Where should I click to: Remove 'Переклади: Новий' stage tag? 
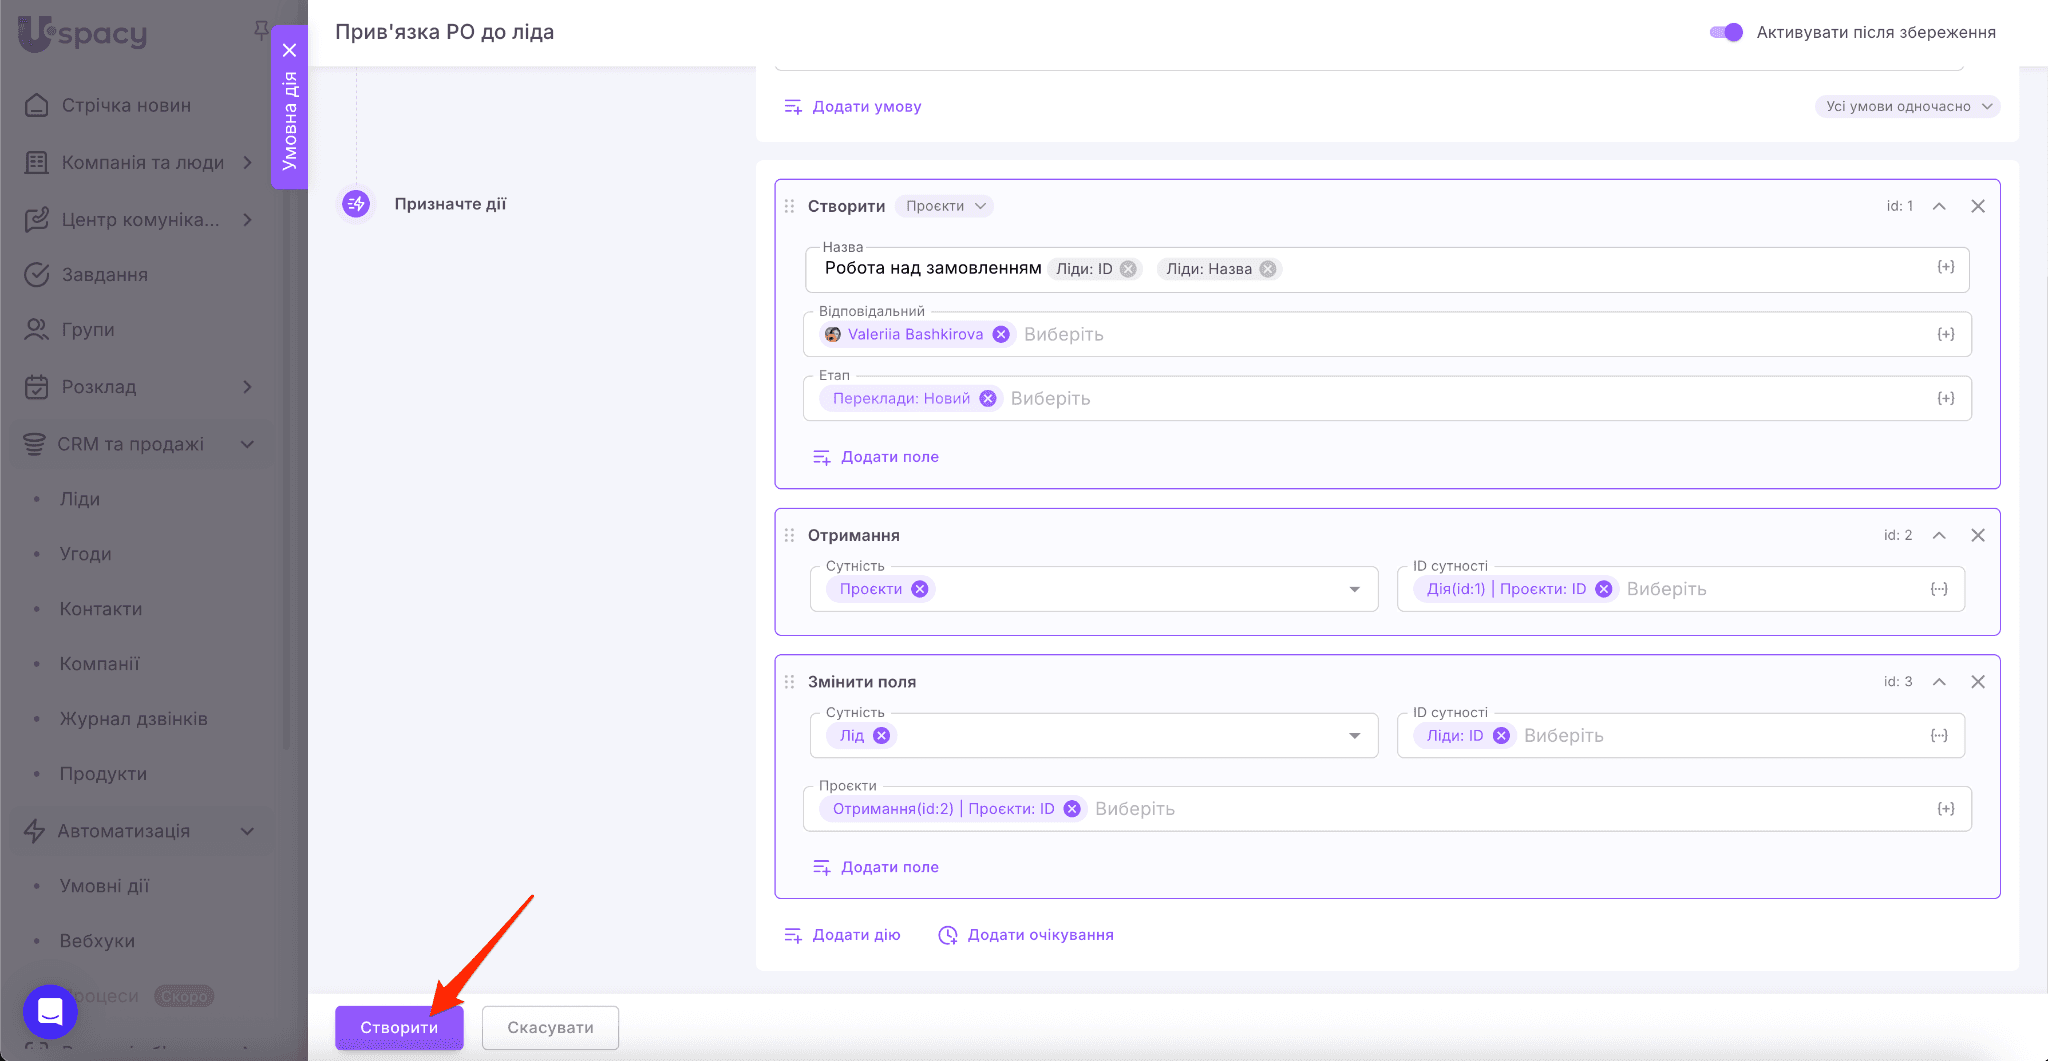pos(988,398)
